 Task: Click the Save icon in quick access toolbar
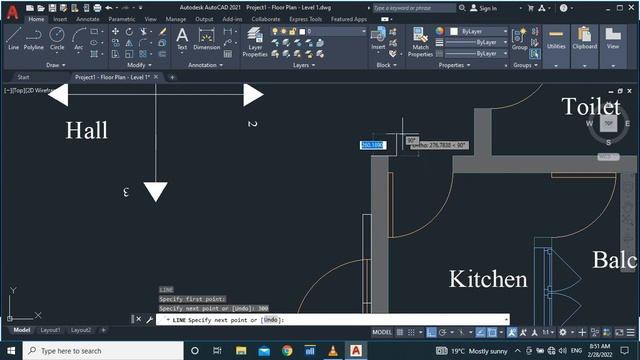click(52, 8)
